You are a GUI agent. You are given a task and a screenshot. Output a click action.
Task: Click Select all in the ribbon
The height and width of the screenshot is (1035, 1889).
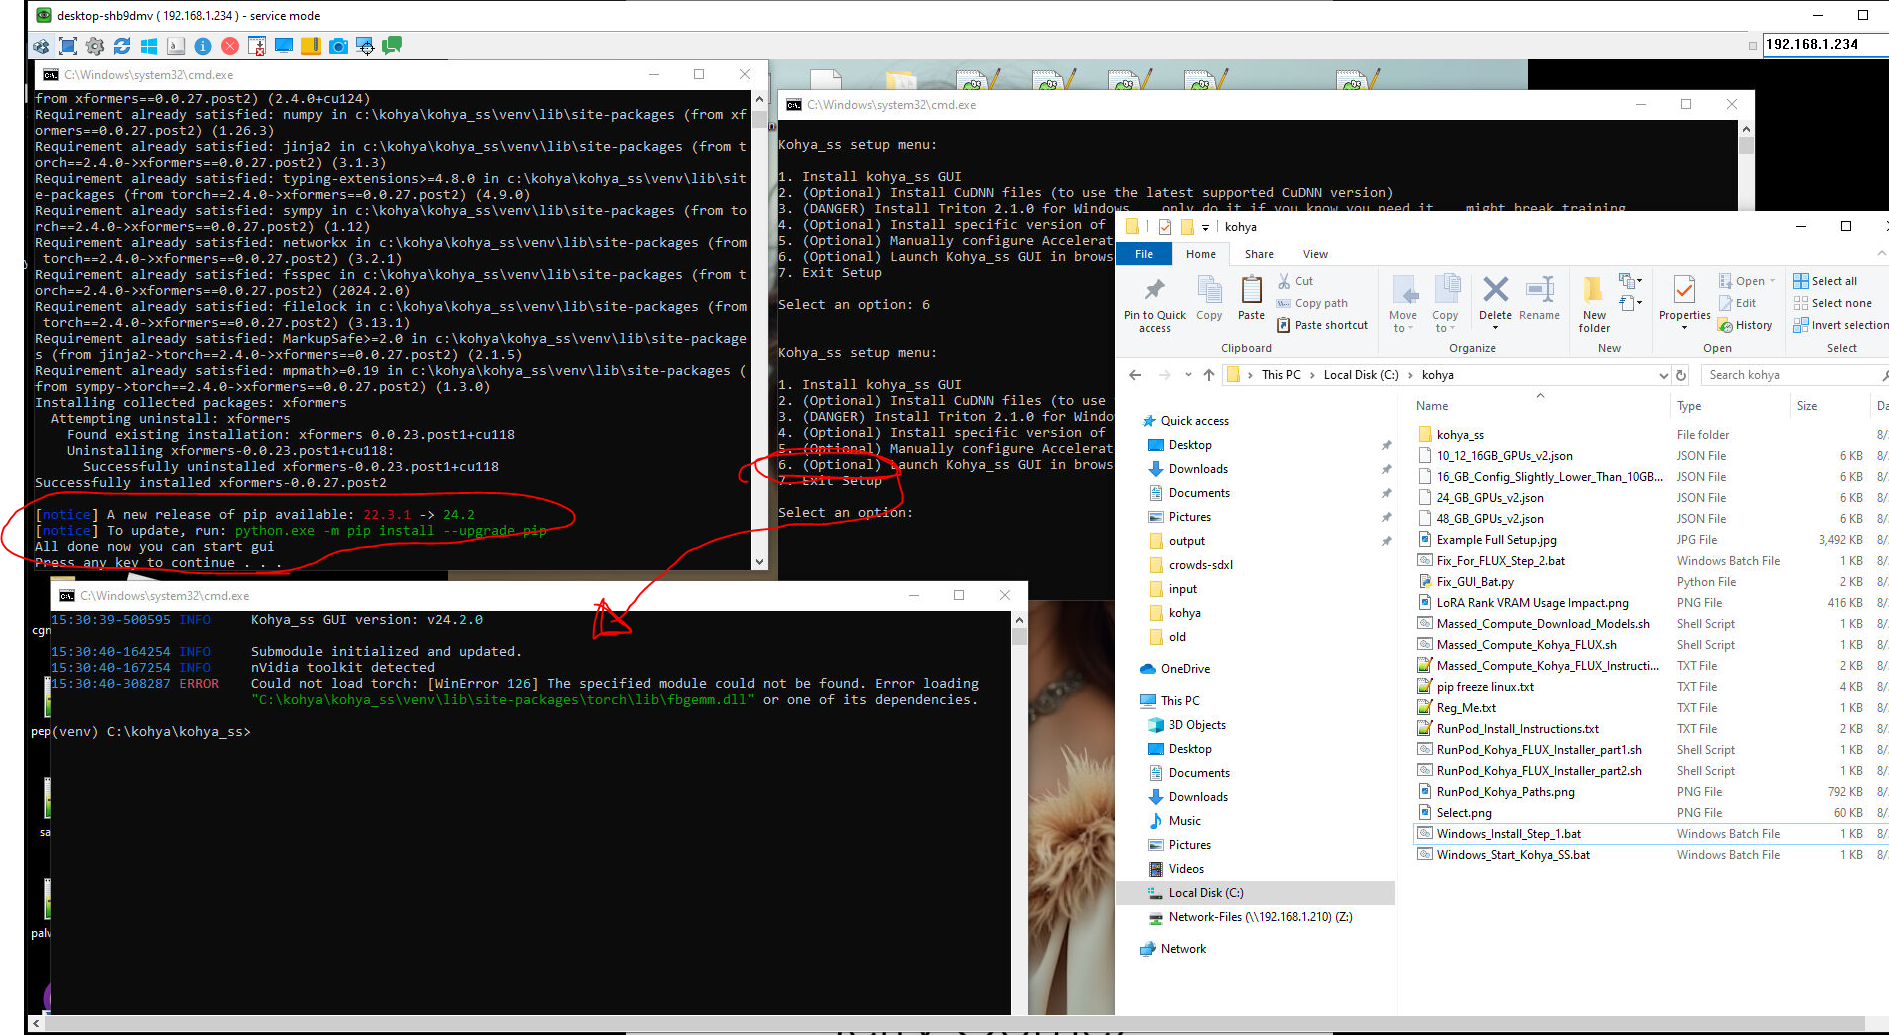(1825, 281)
